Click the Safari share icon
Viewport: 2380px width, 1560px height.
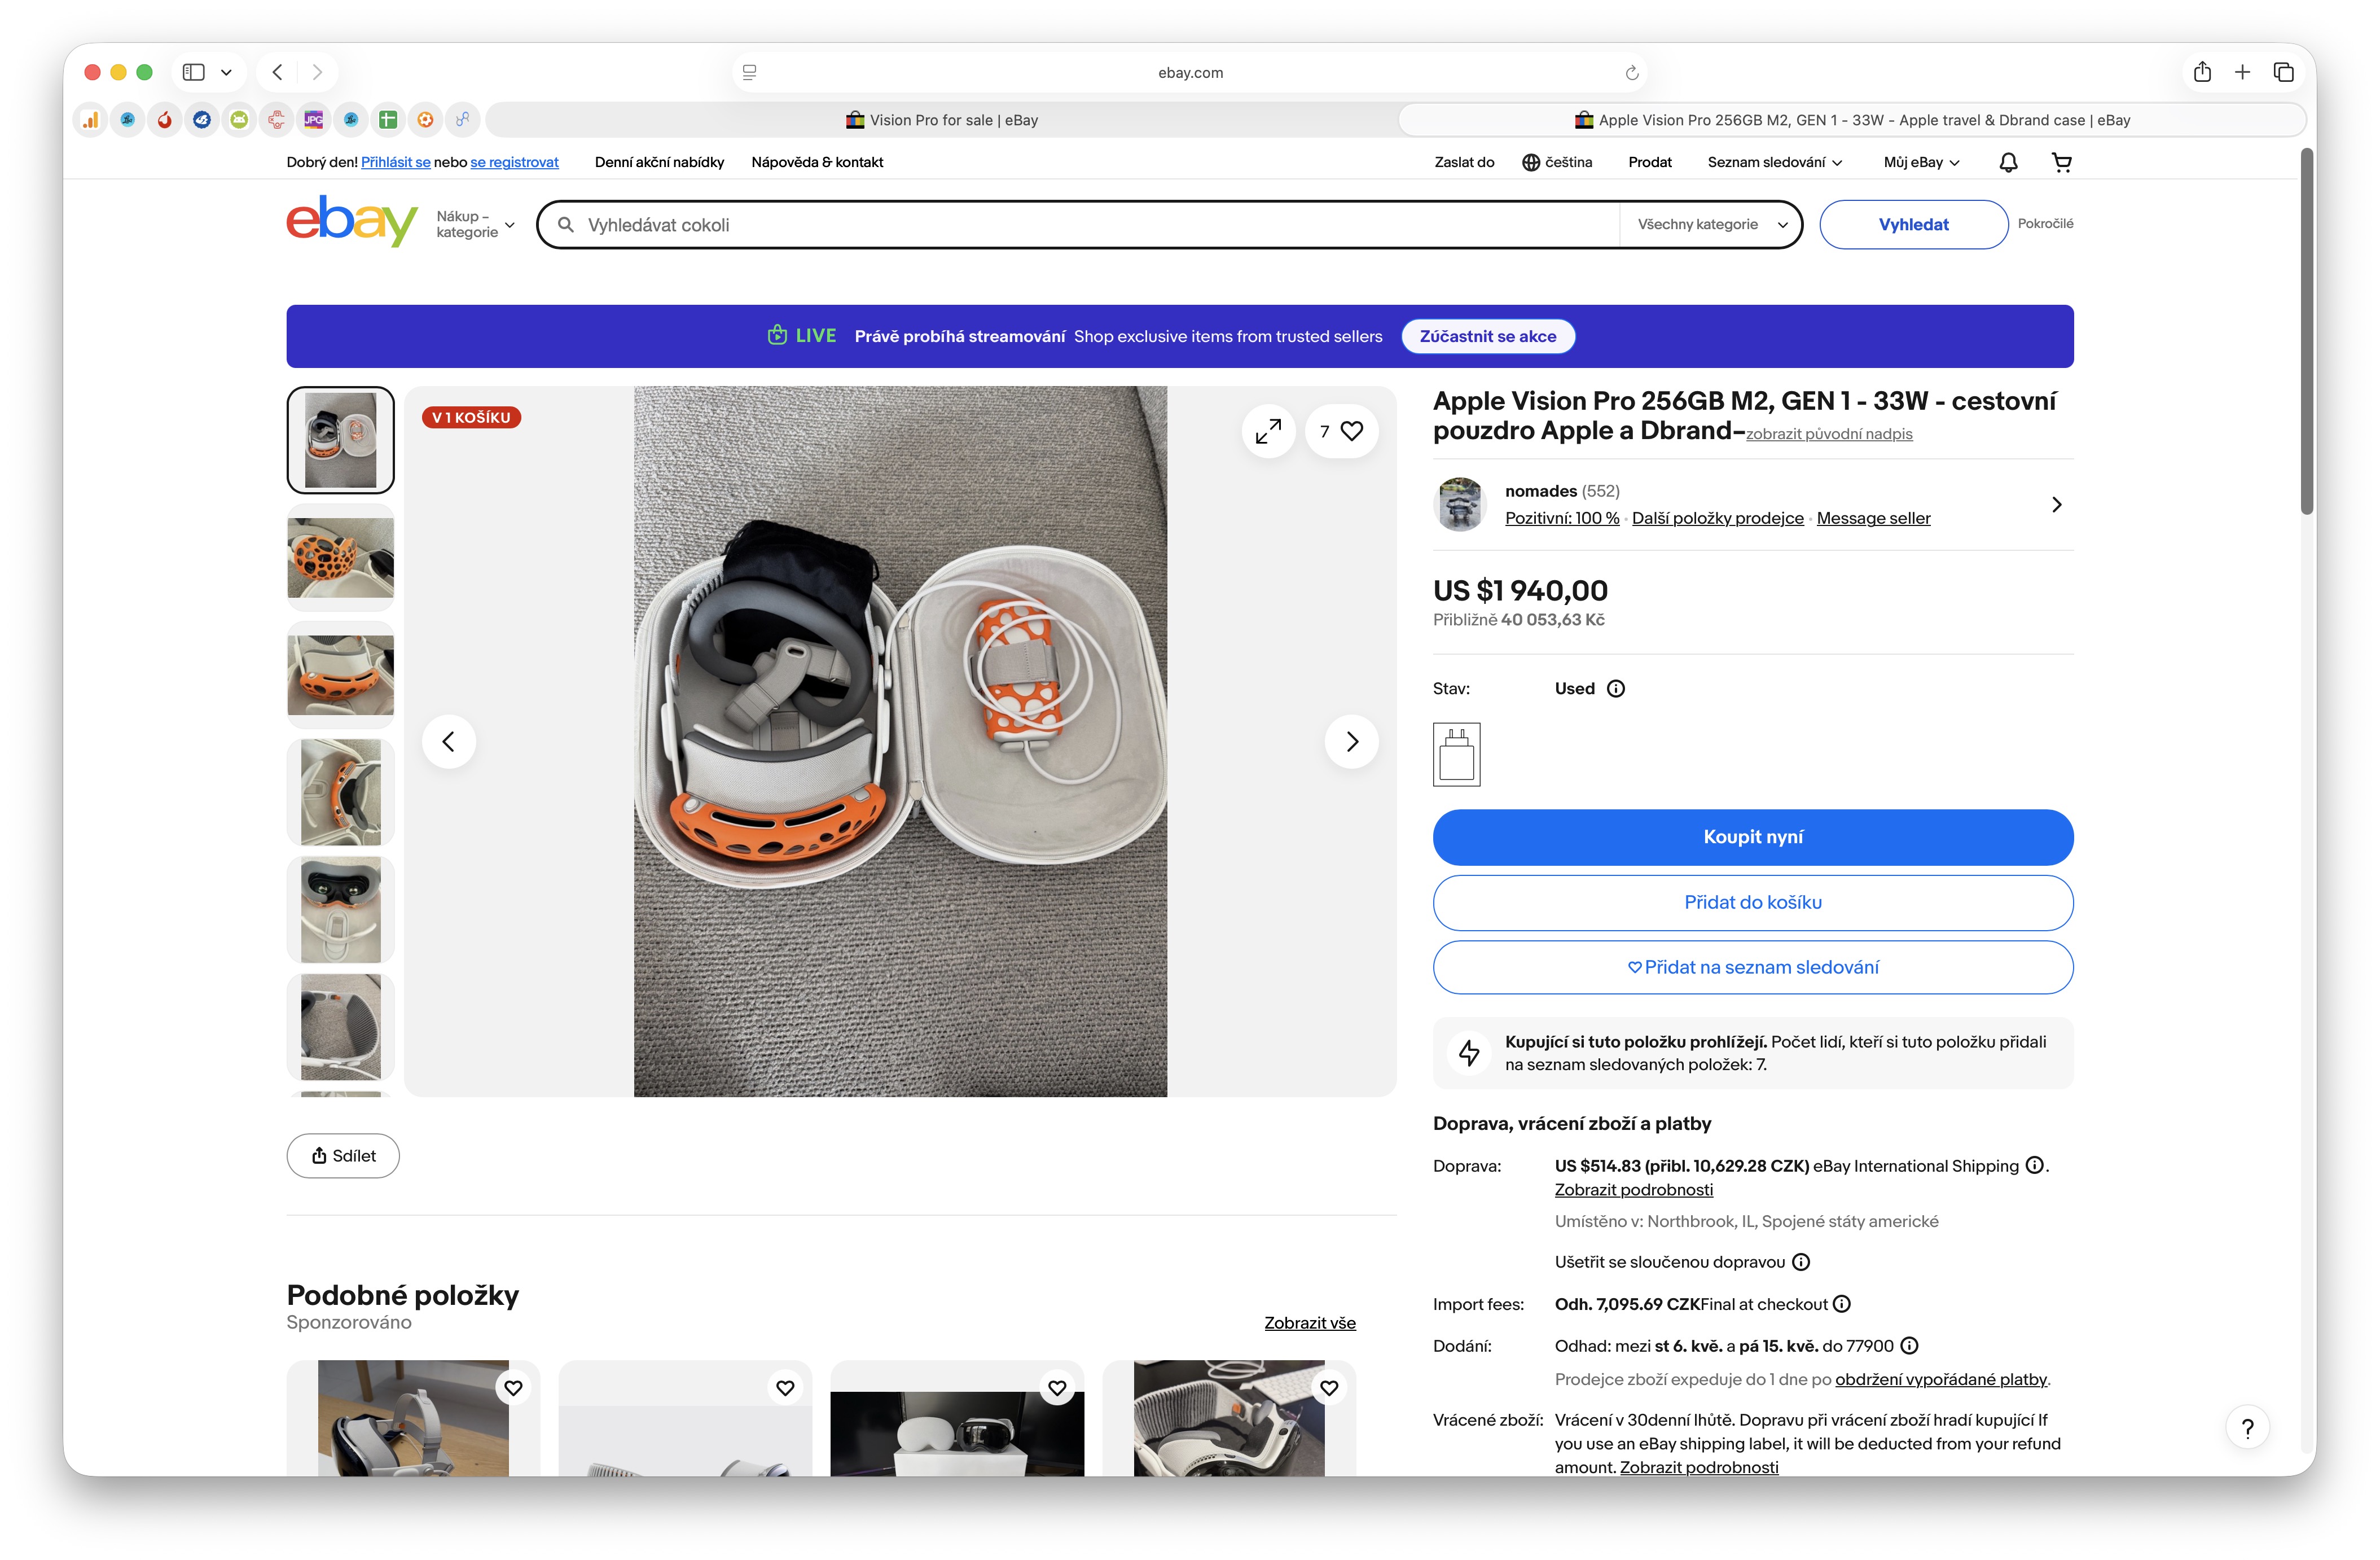point(2202,72)
